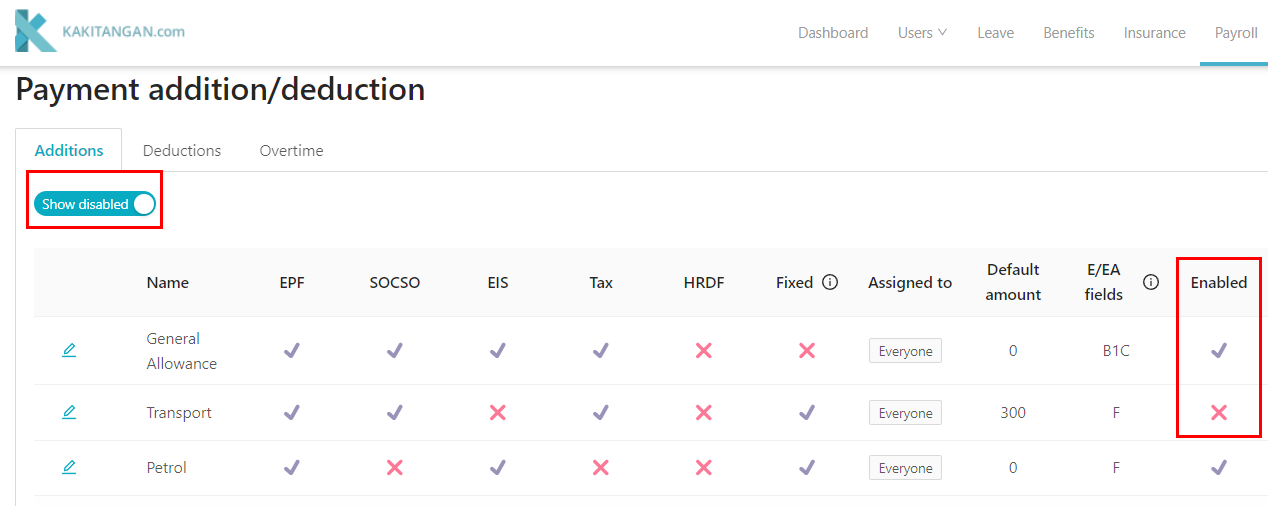Click the edit pencil for Transport

coord(69,412)
